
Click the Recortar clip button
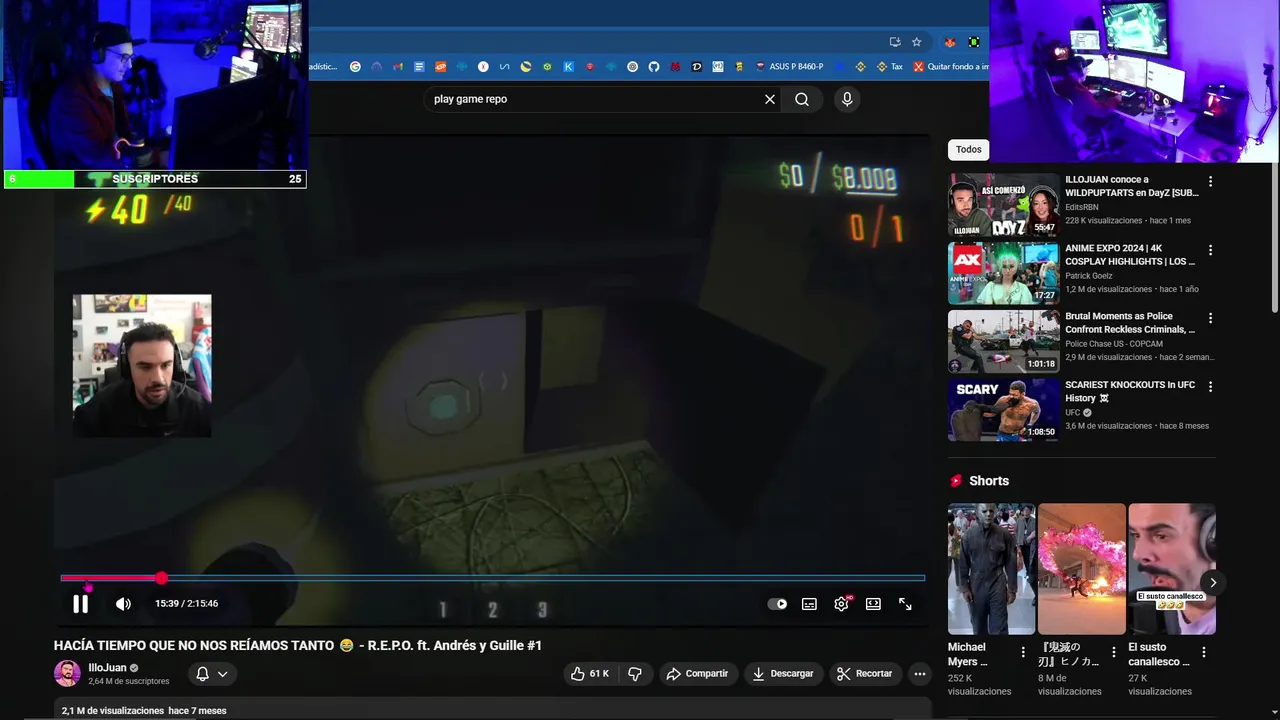pyautogui.click(x=865, y=674)
